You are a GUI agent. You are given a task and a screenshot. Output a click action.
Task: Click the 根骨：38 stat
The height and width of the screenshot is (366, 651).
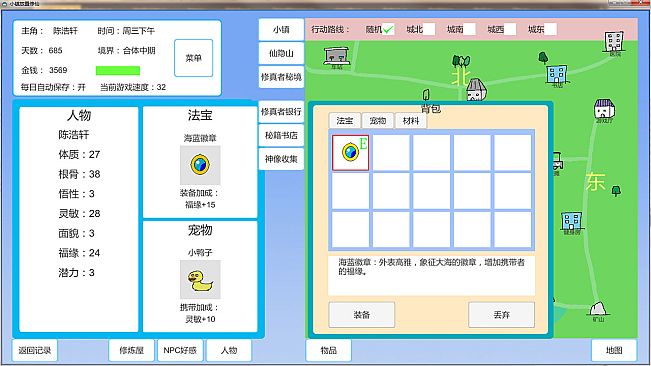tap(79, 174)
